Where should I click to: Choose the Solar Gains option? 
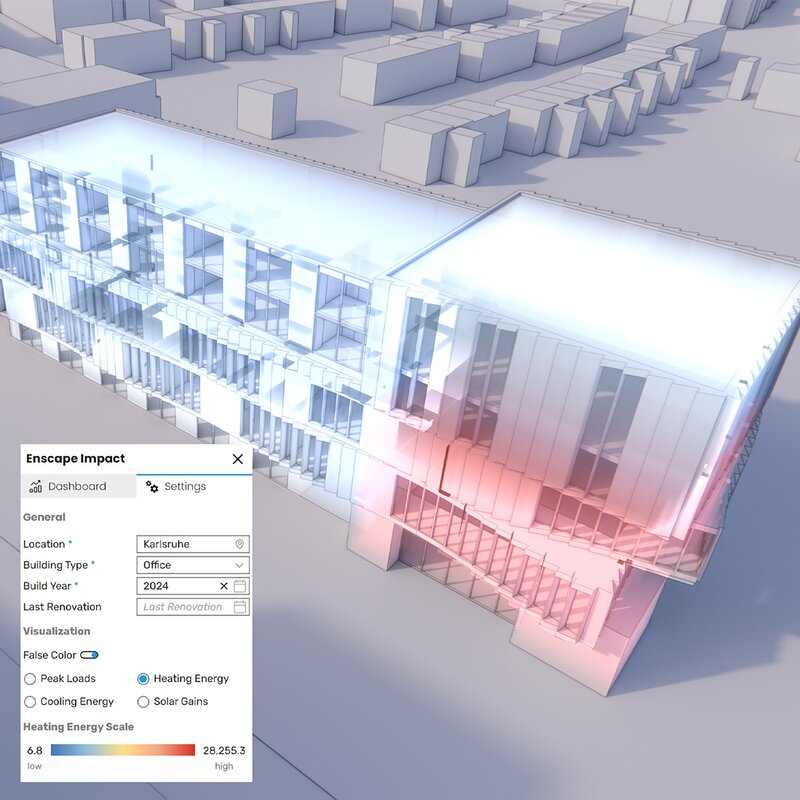coord(143,702)
